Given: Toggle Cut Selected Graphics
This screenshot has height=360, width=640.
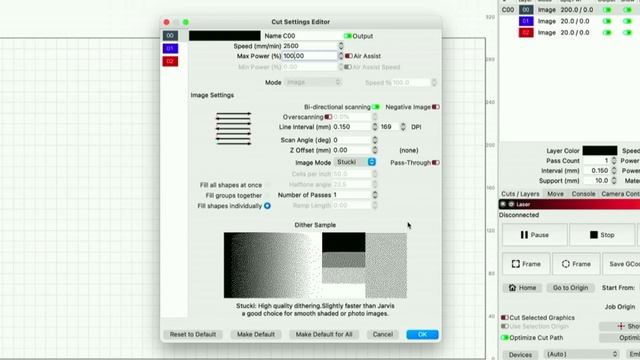Looking at the screenshot, I should 505,318.
